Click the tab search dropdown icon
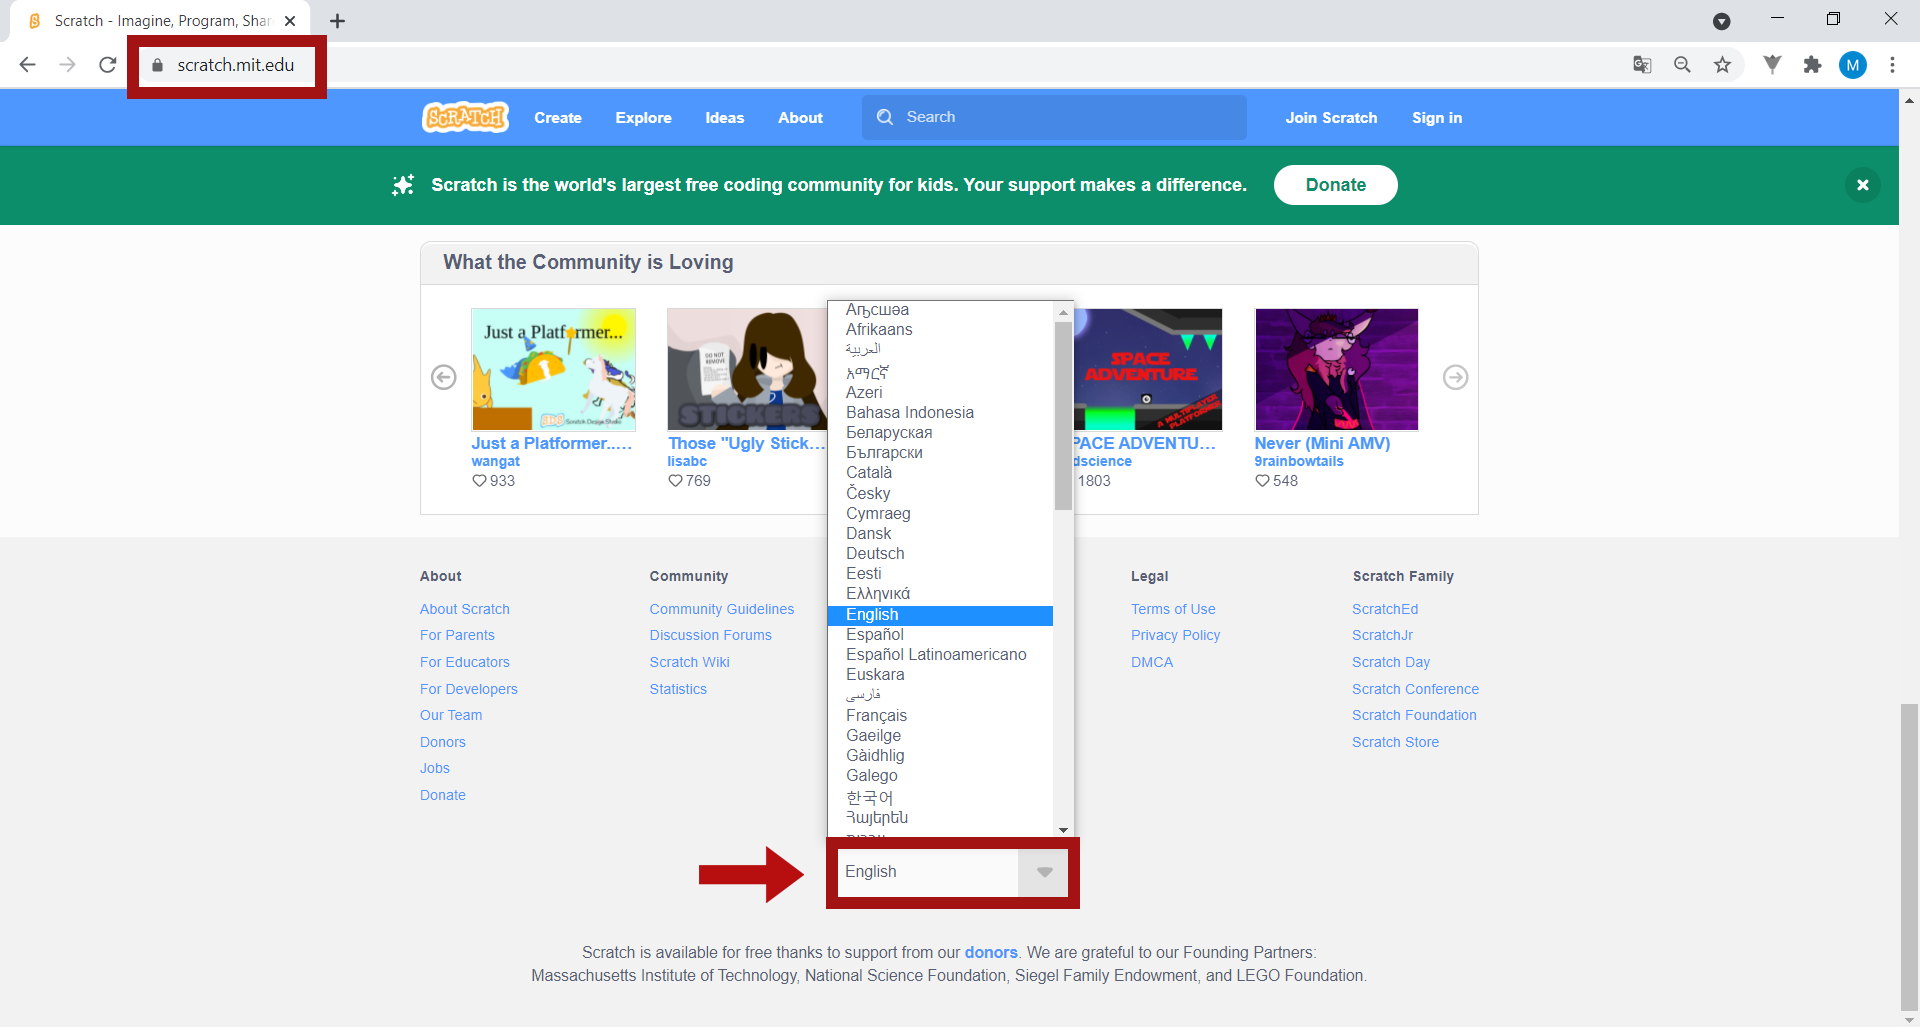This screenshot has height=1027, width=1920. [x=1722, y=21]
